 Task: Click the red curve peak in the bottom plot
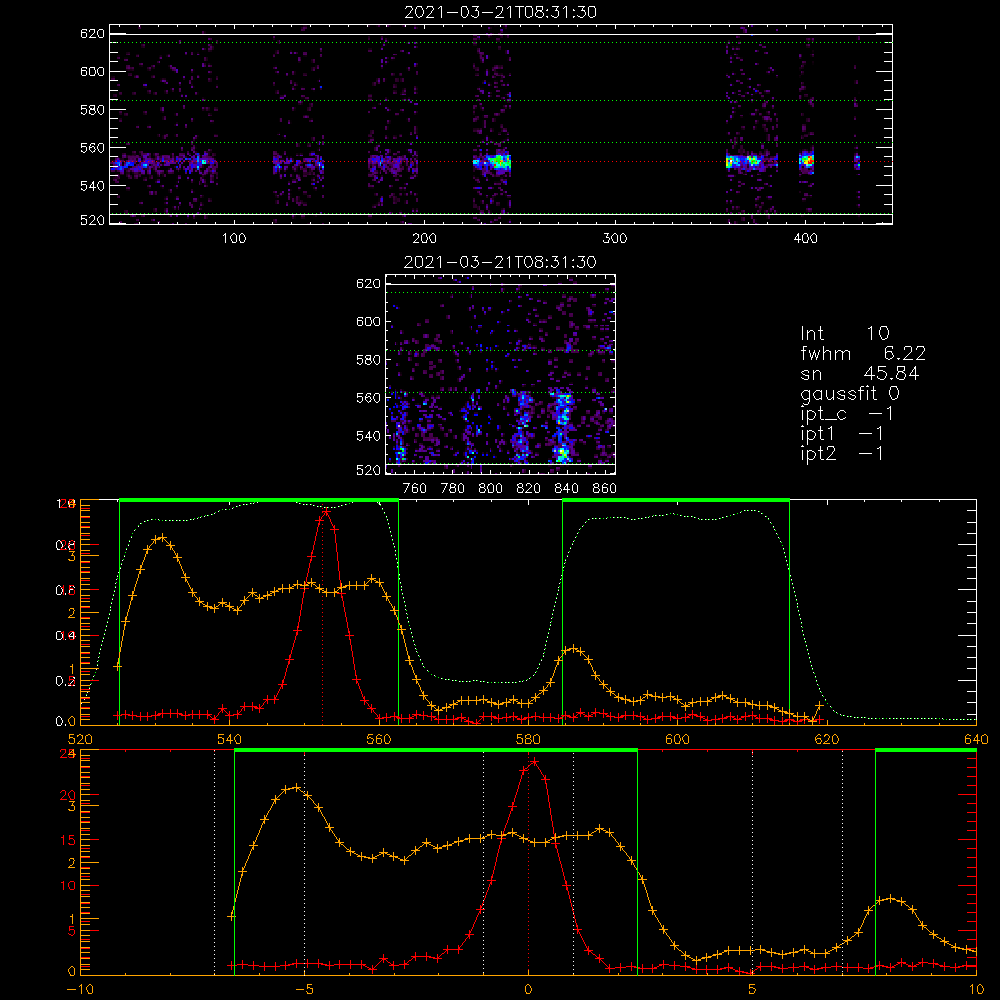click(534, 761)
